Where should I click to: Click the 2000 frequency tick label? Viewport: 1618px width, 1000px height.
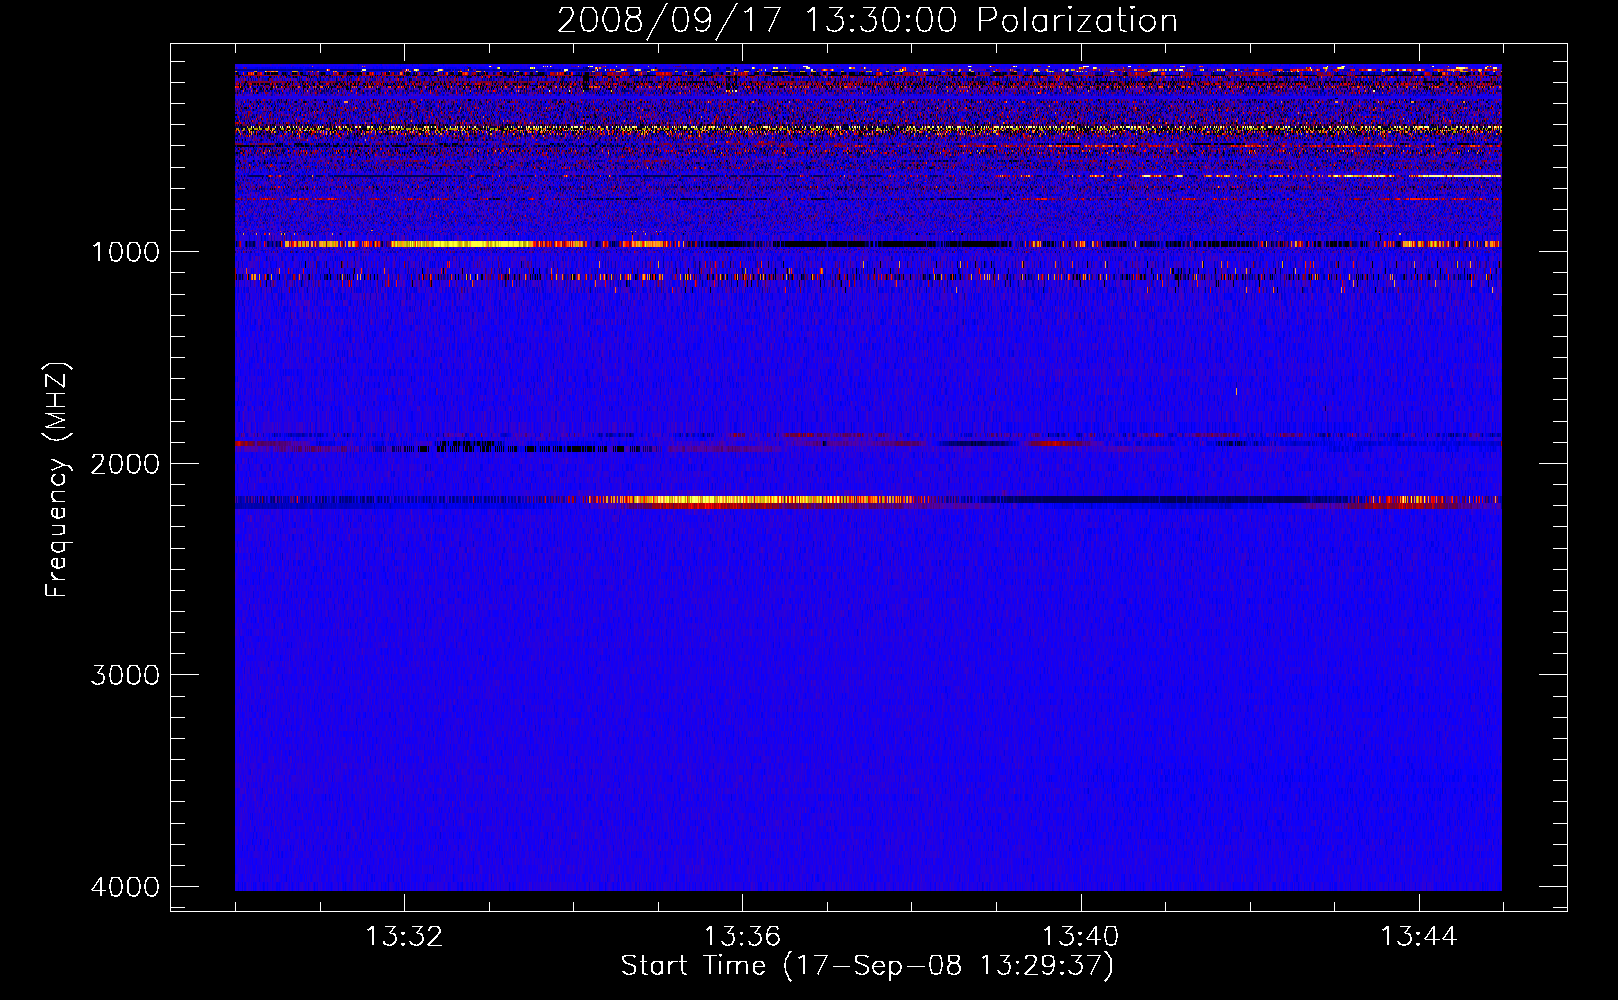[x=125, y=464]
